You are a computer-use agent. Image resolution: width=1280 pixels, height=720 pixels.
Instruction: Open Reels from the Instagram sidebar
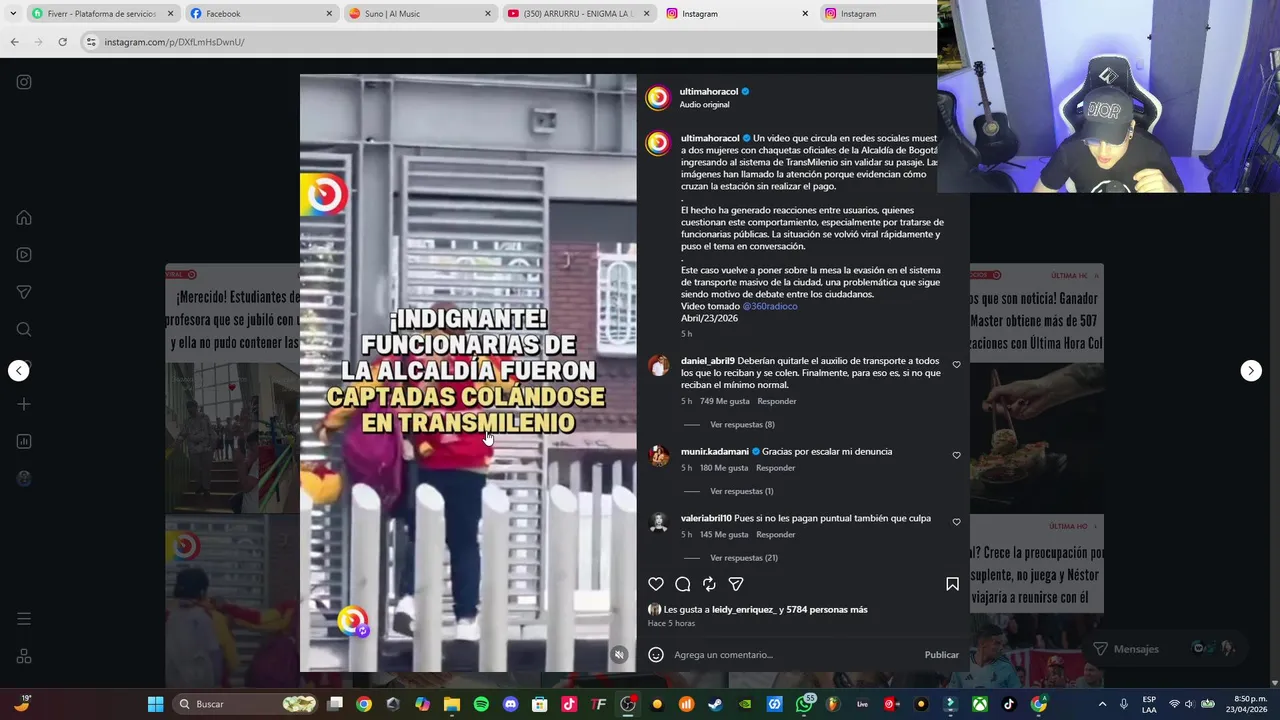pyautogui.click(x=24, y=255)
